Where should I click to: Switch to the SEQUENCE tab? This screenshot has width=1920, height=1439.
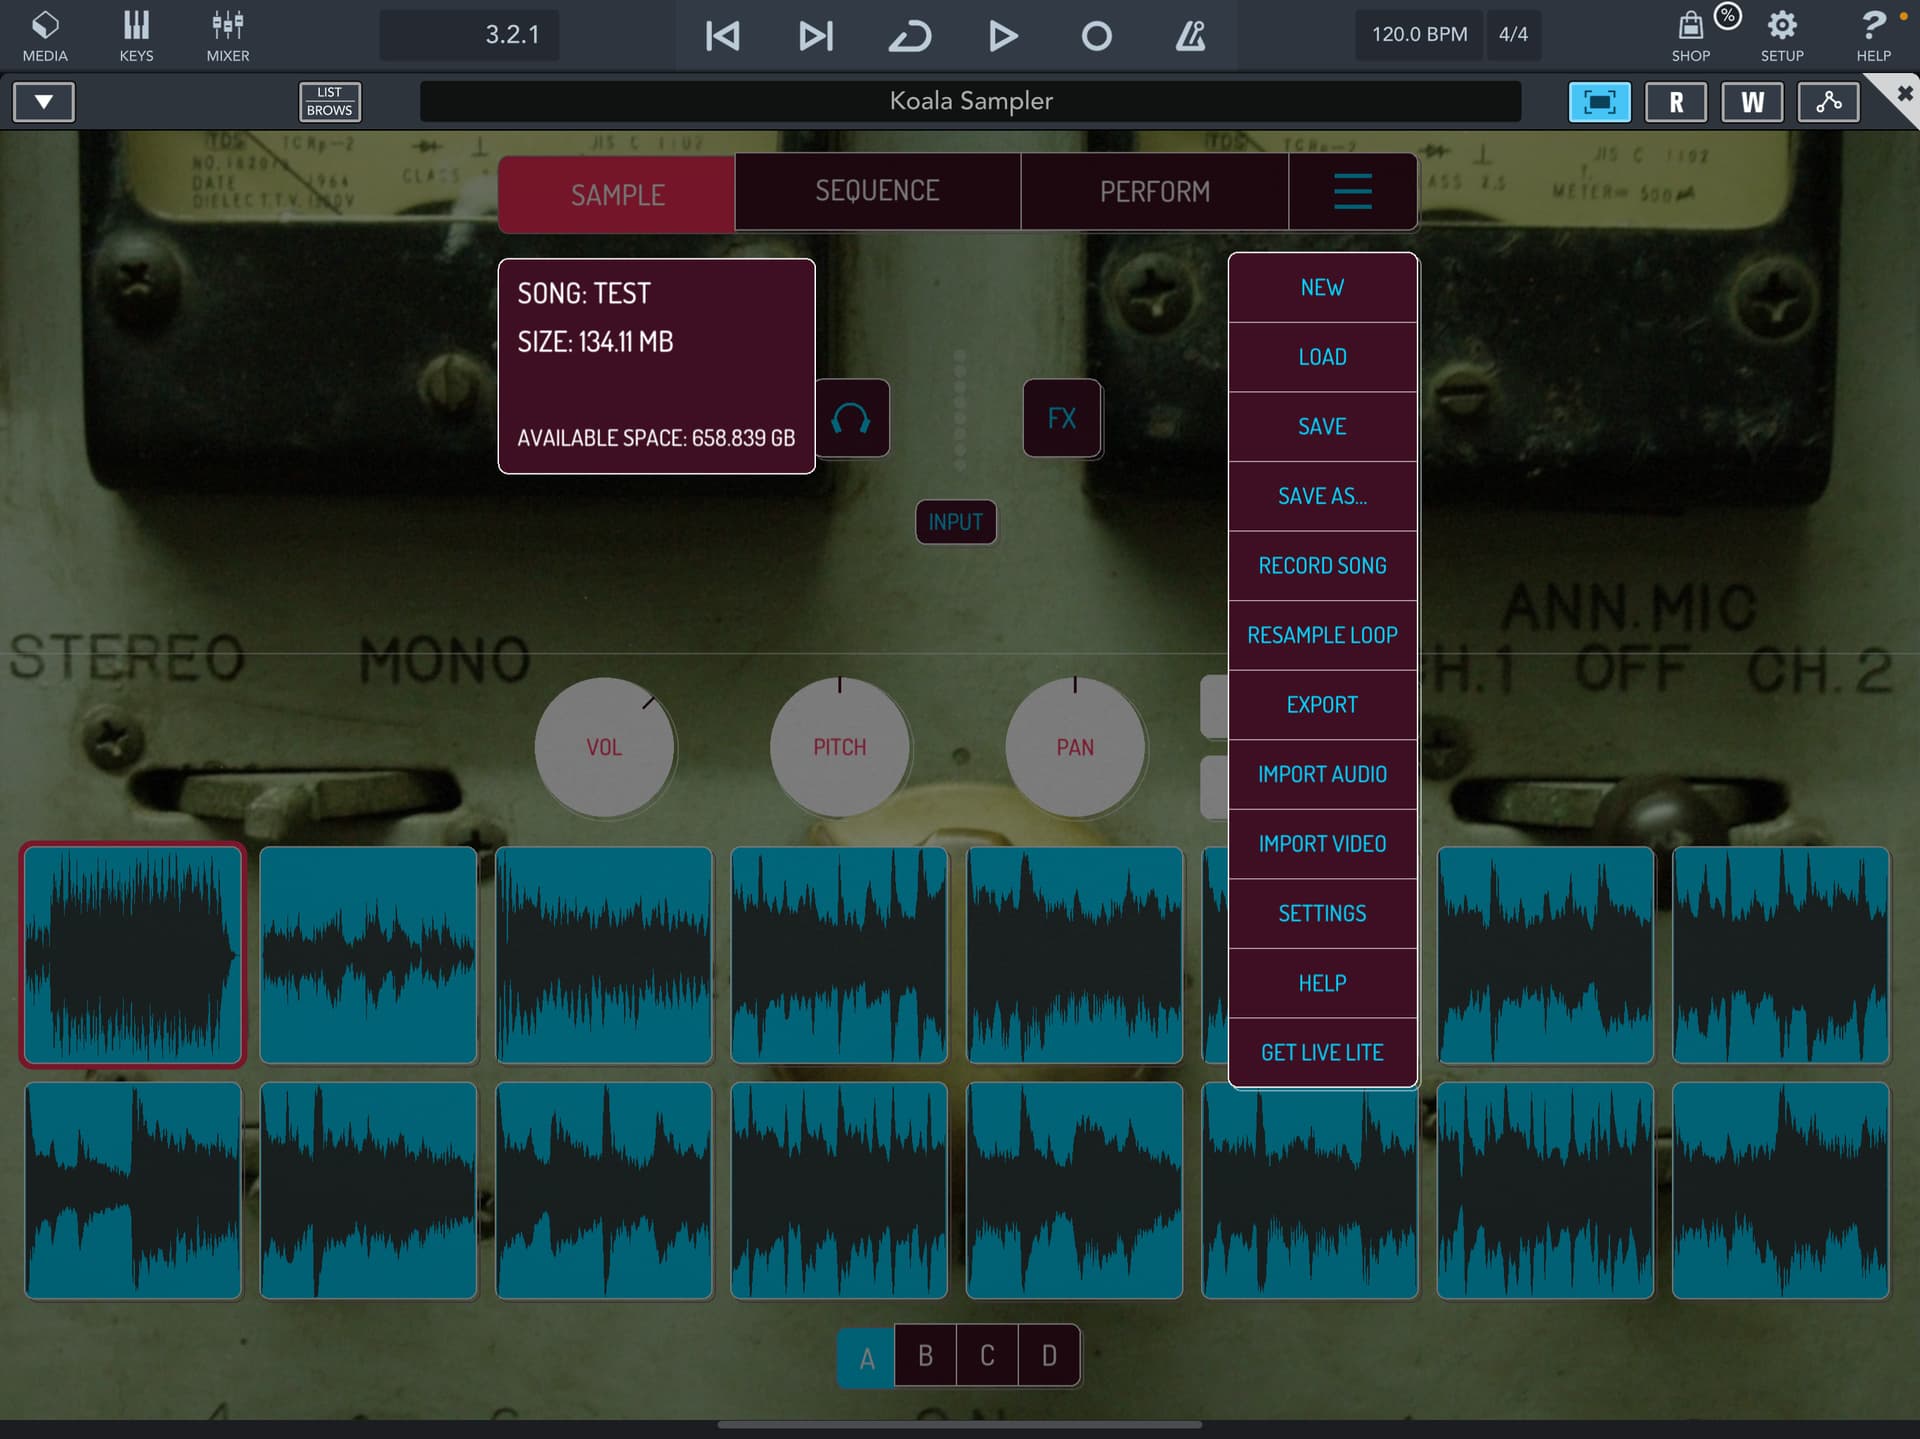tap(877, 191)
